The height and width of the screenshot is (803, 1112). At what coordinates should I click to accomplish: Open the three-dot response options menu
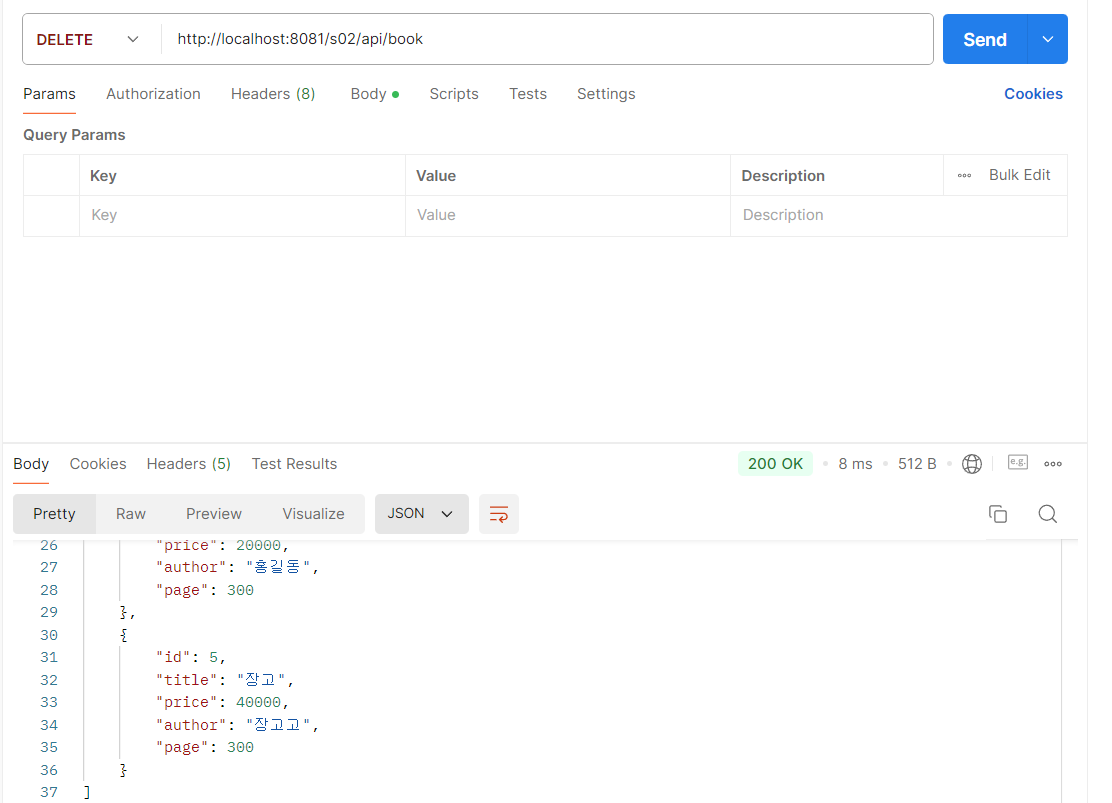click(1052, 463)
